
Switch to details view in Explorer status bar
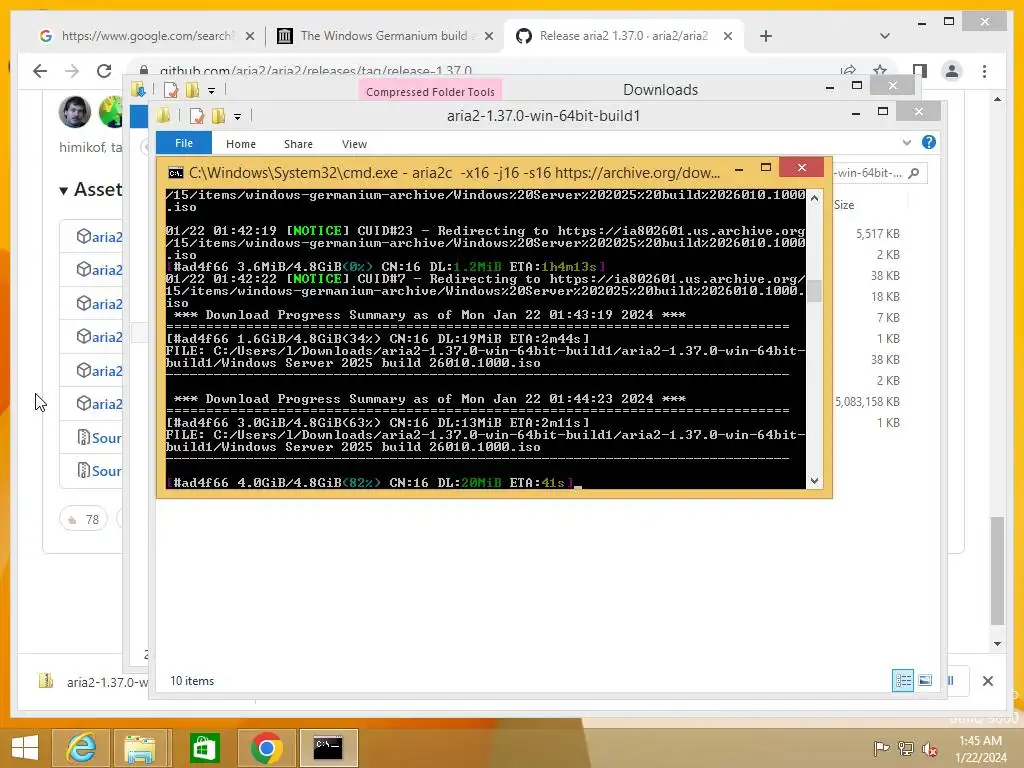tap(903, 680)
